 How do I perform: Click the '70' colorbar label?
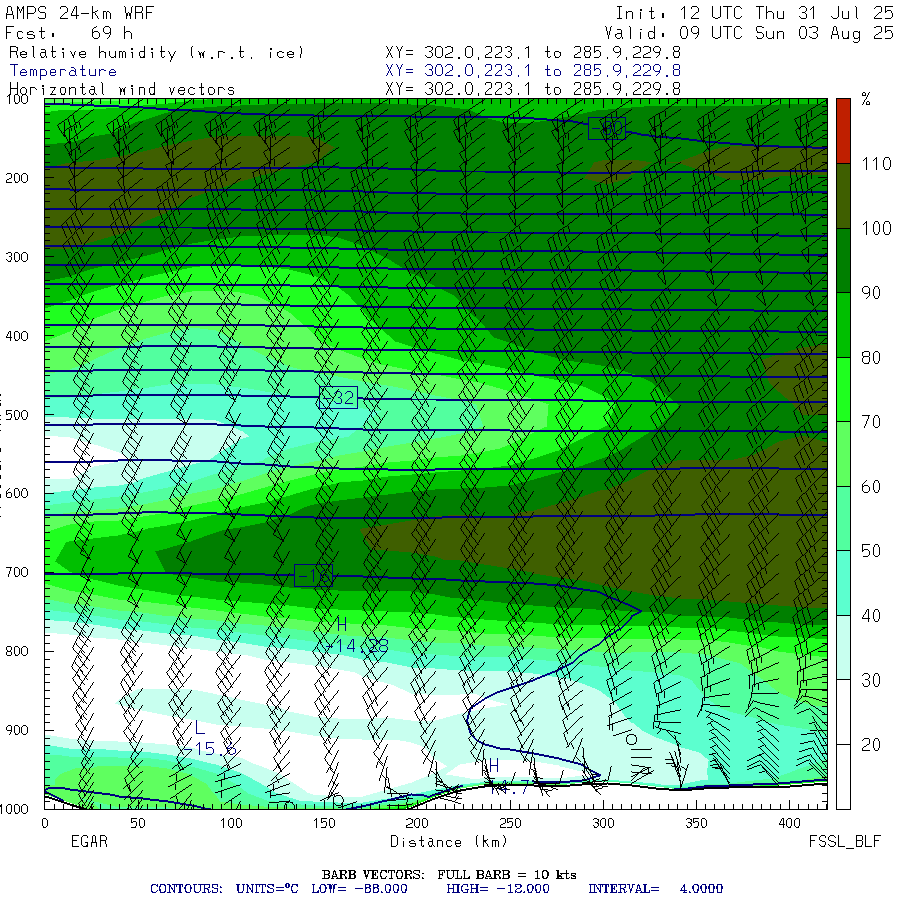click(871, 422)
